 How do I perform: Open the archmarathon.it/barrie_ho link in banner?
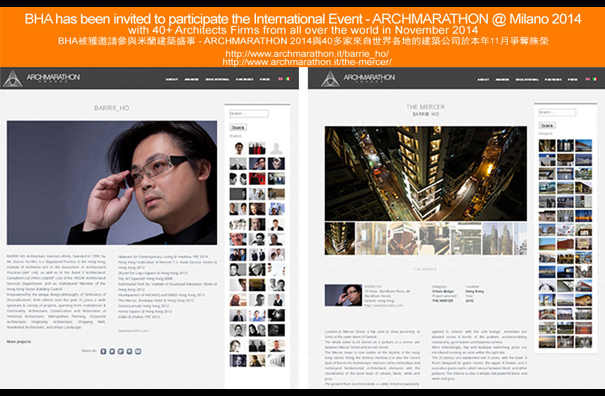307,54
